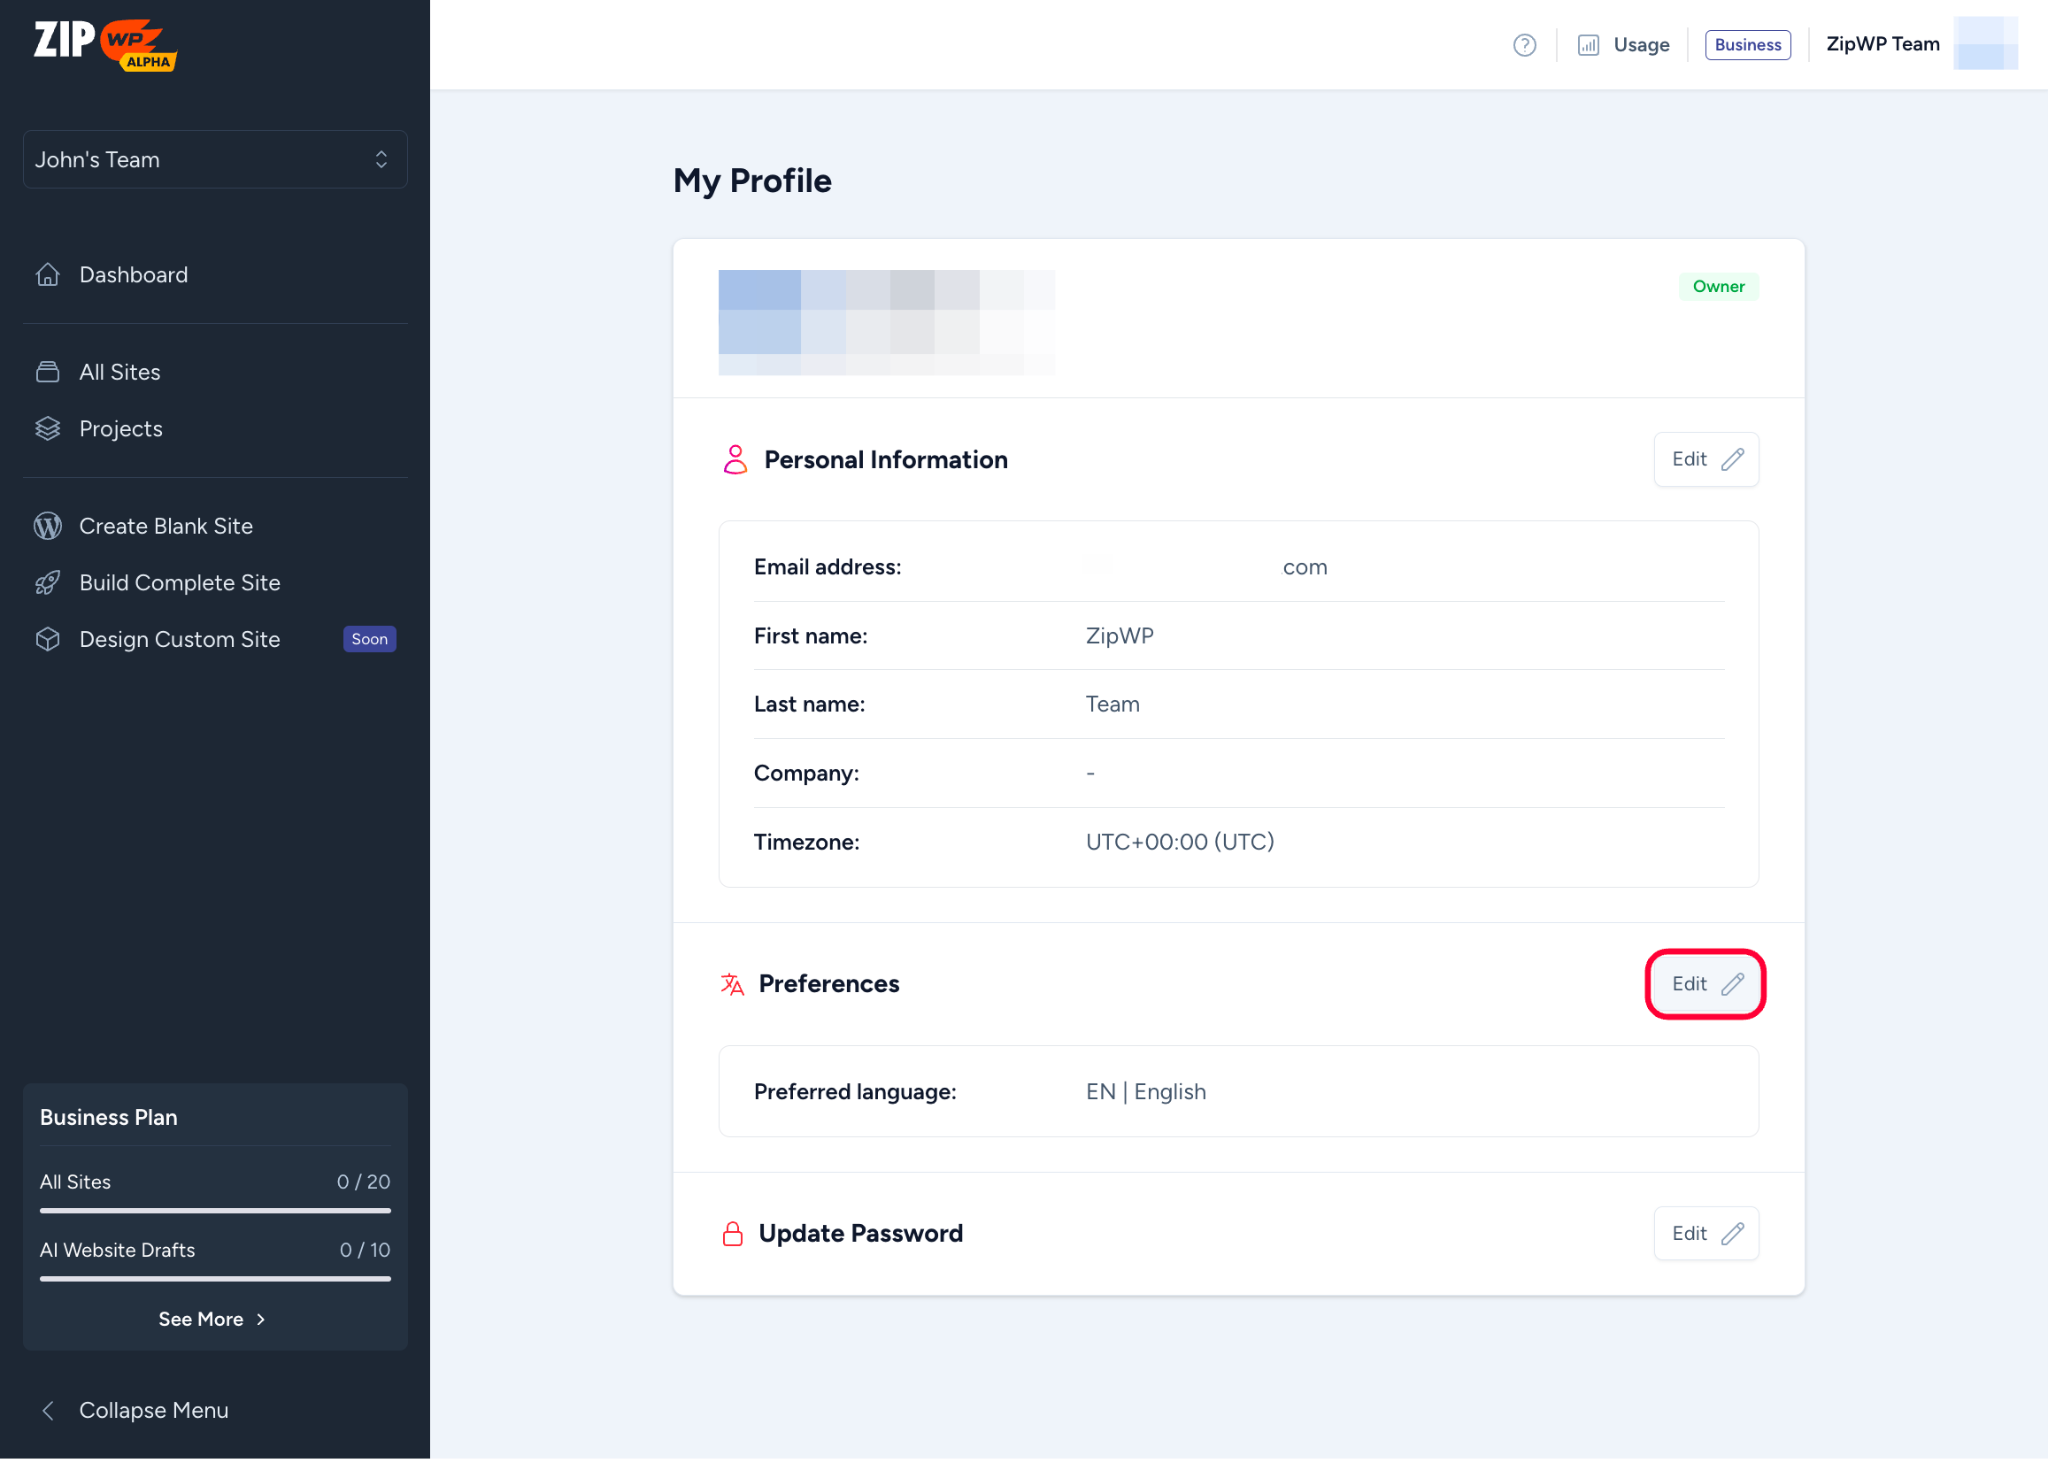The width and height of the screenshot is (2048, 1459).
Task: Open the ZipWP Team account menu
Action: click(1882, 44)
